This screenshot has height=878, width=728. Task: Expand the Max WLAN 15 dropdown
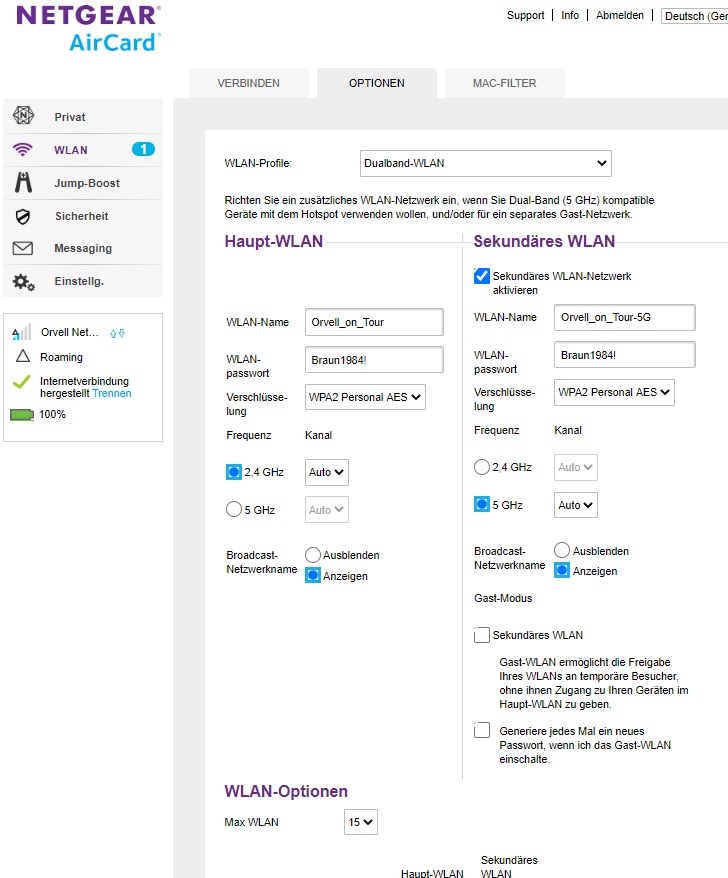tap(361, 822)
